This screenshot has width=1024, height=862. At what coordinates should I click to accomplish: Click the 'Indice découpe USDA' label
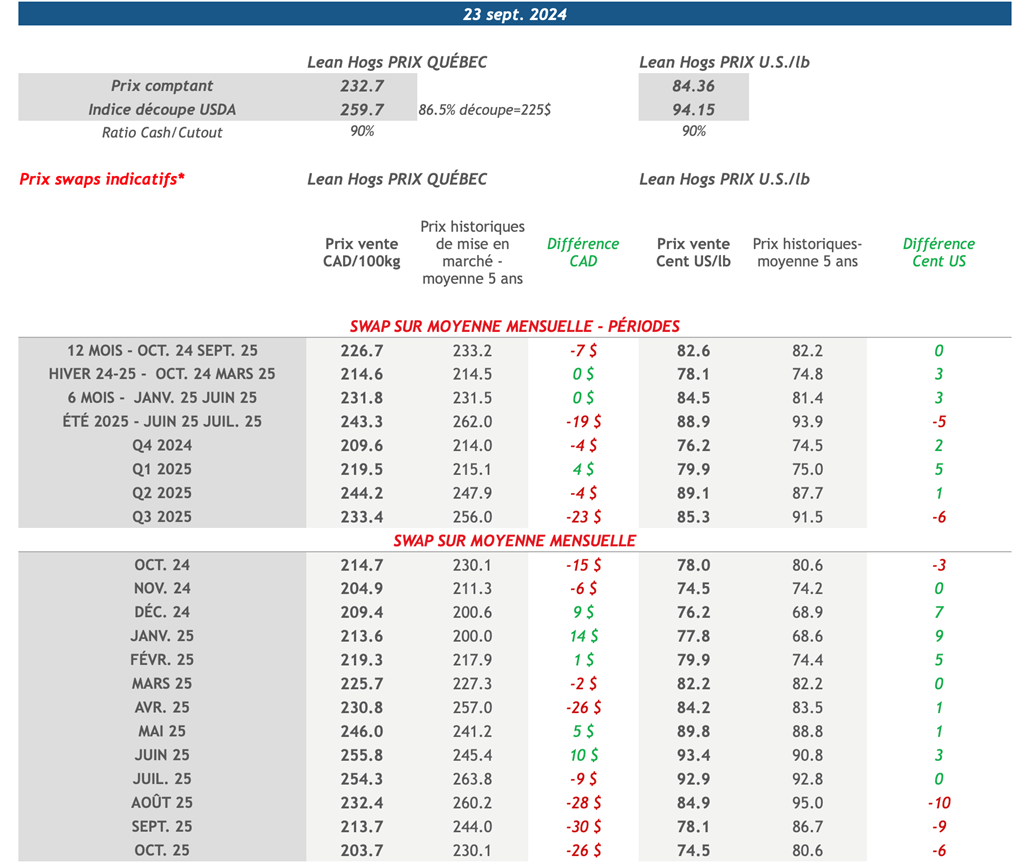[162, 109]
